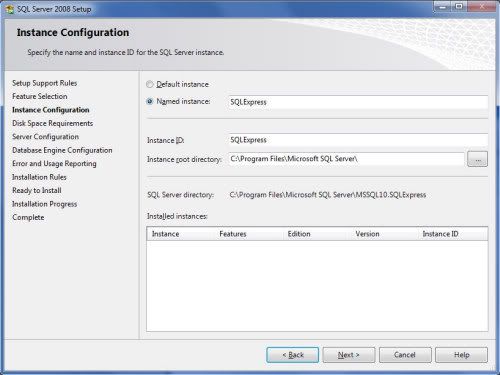Open the root directory browse (...) button
This screenshot has height=375, width=500.
[477, 159]
